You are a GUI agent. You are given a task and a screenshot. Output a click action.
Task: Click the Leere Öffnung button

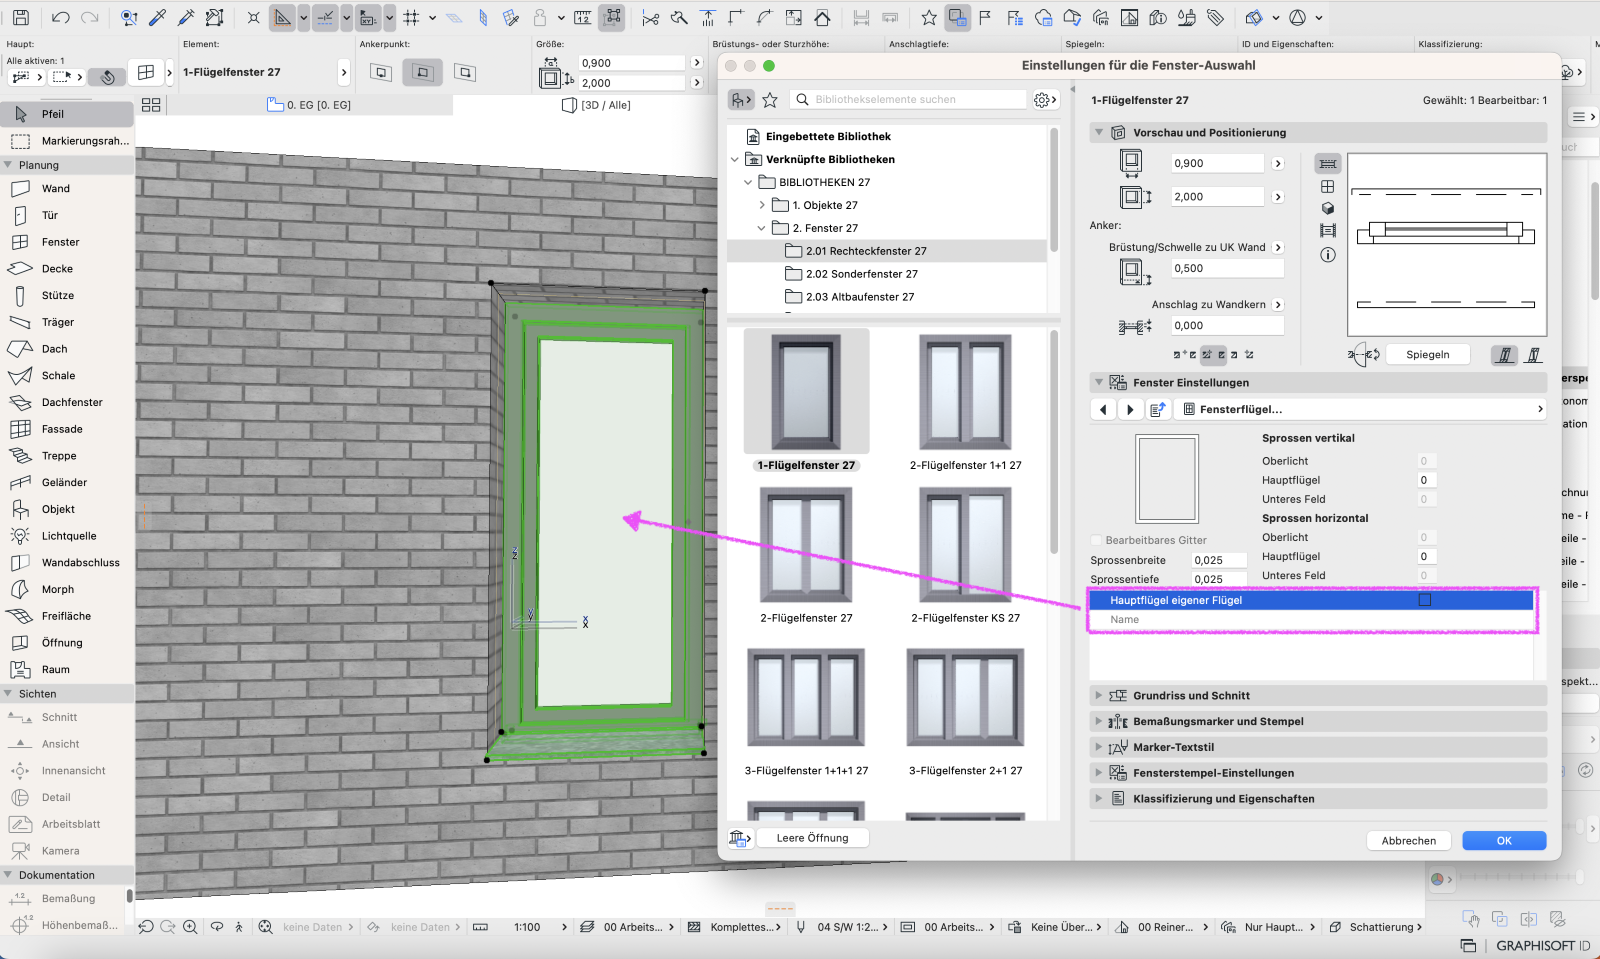(x=812, y=838)
